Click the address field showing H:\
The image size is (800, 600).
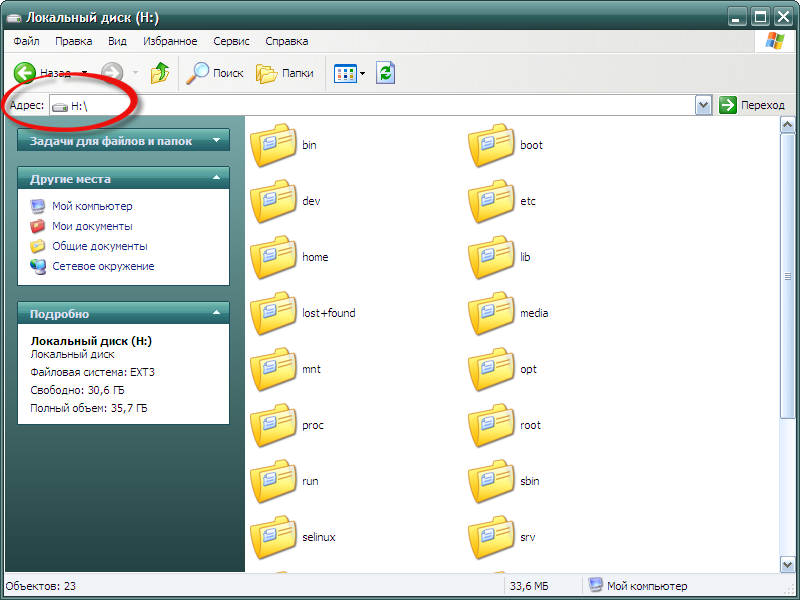coord(380,105)
